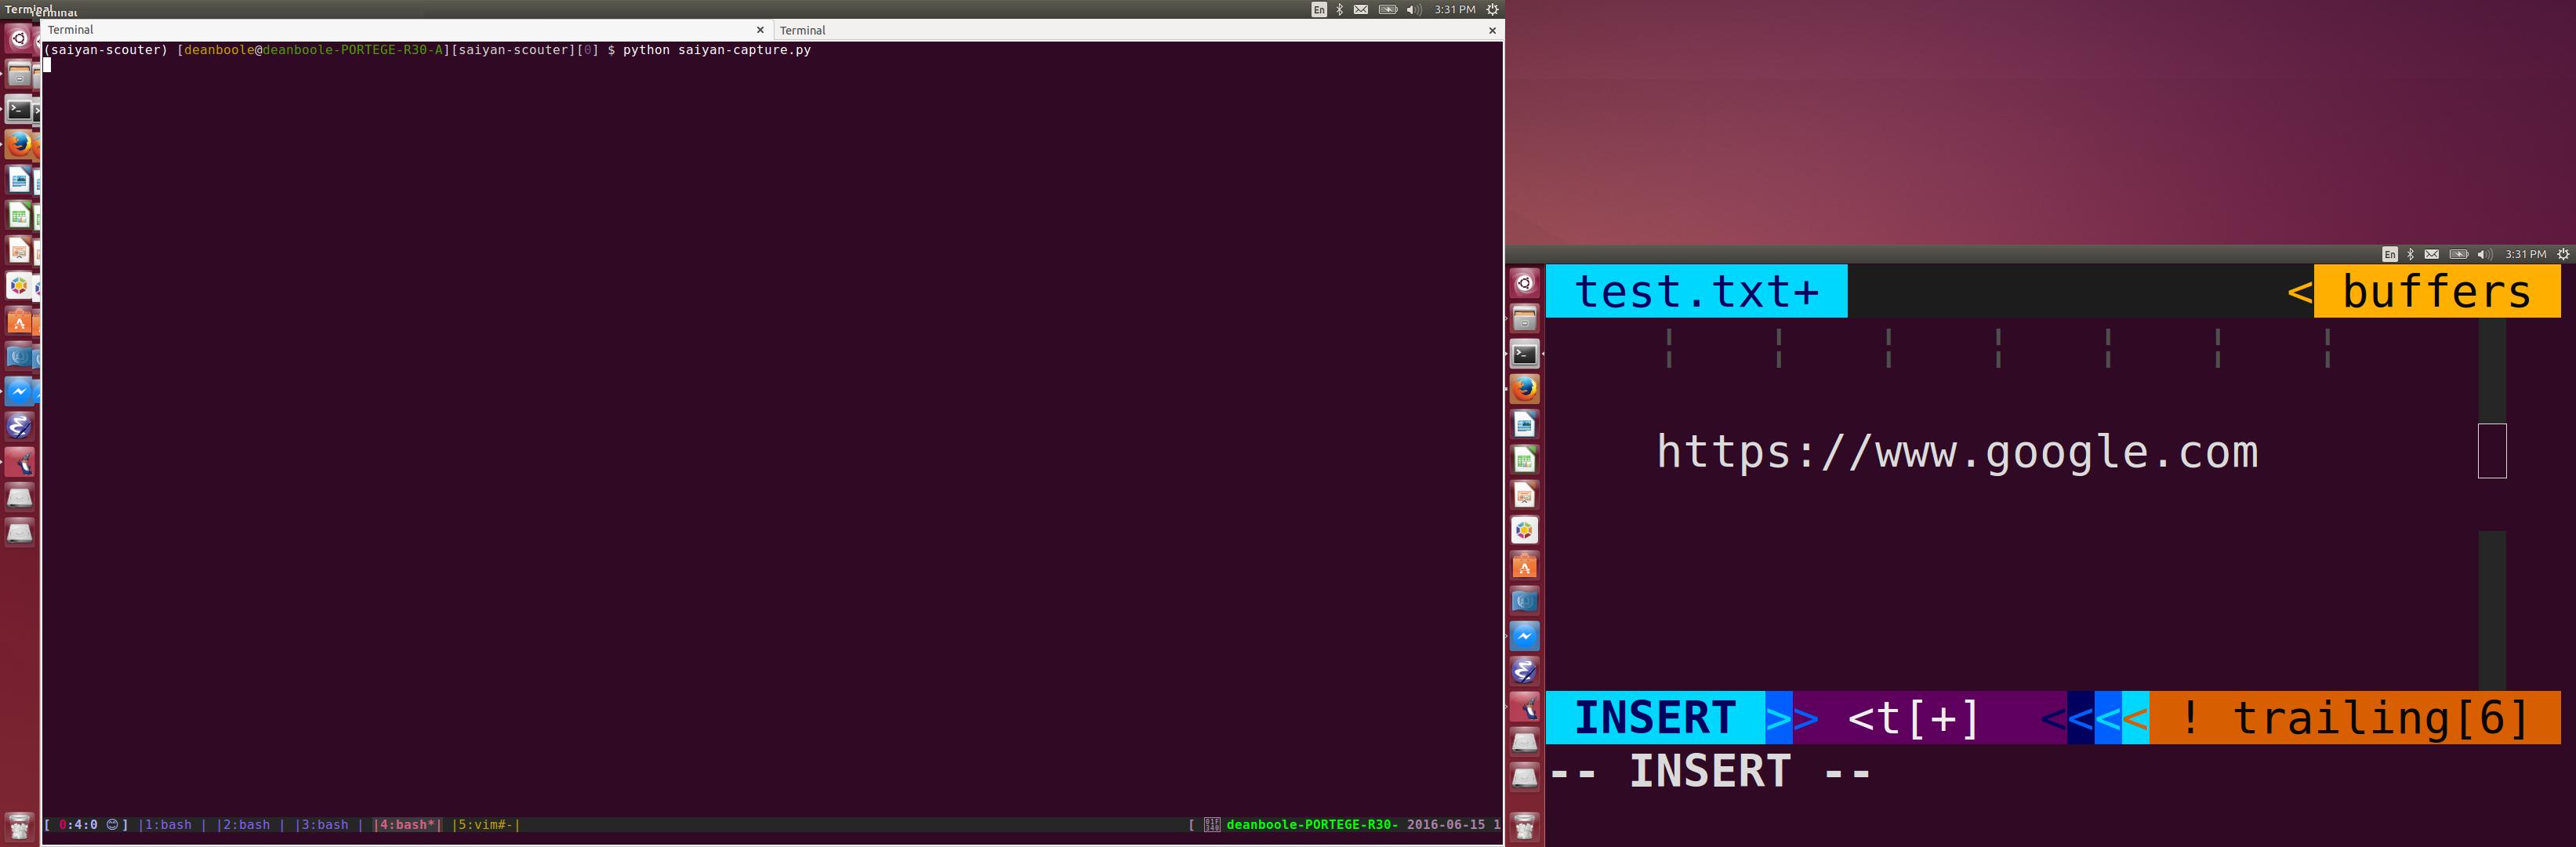Click 5:vim window in tmux status bar

pyautogui.click(x=485, y=825)
